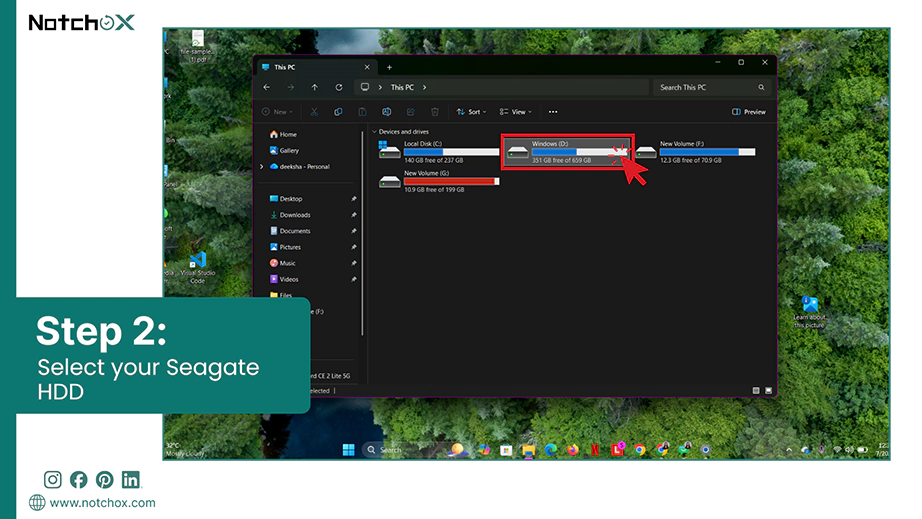Click the Delete trash icon in toolbar
922x519 pixels.
(435, 112)
